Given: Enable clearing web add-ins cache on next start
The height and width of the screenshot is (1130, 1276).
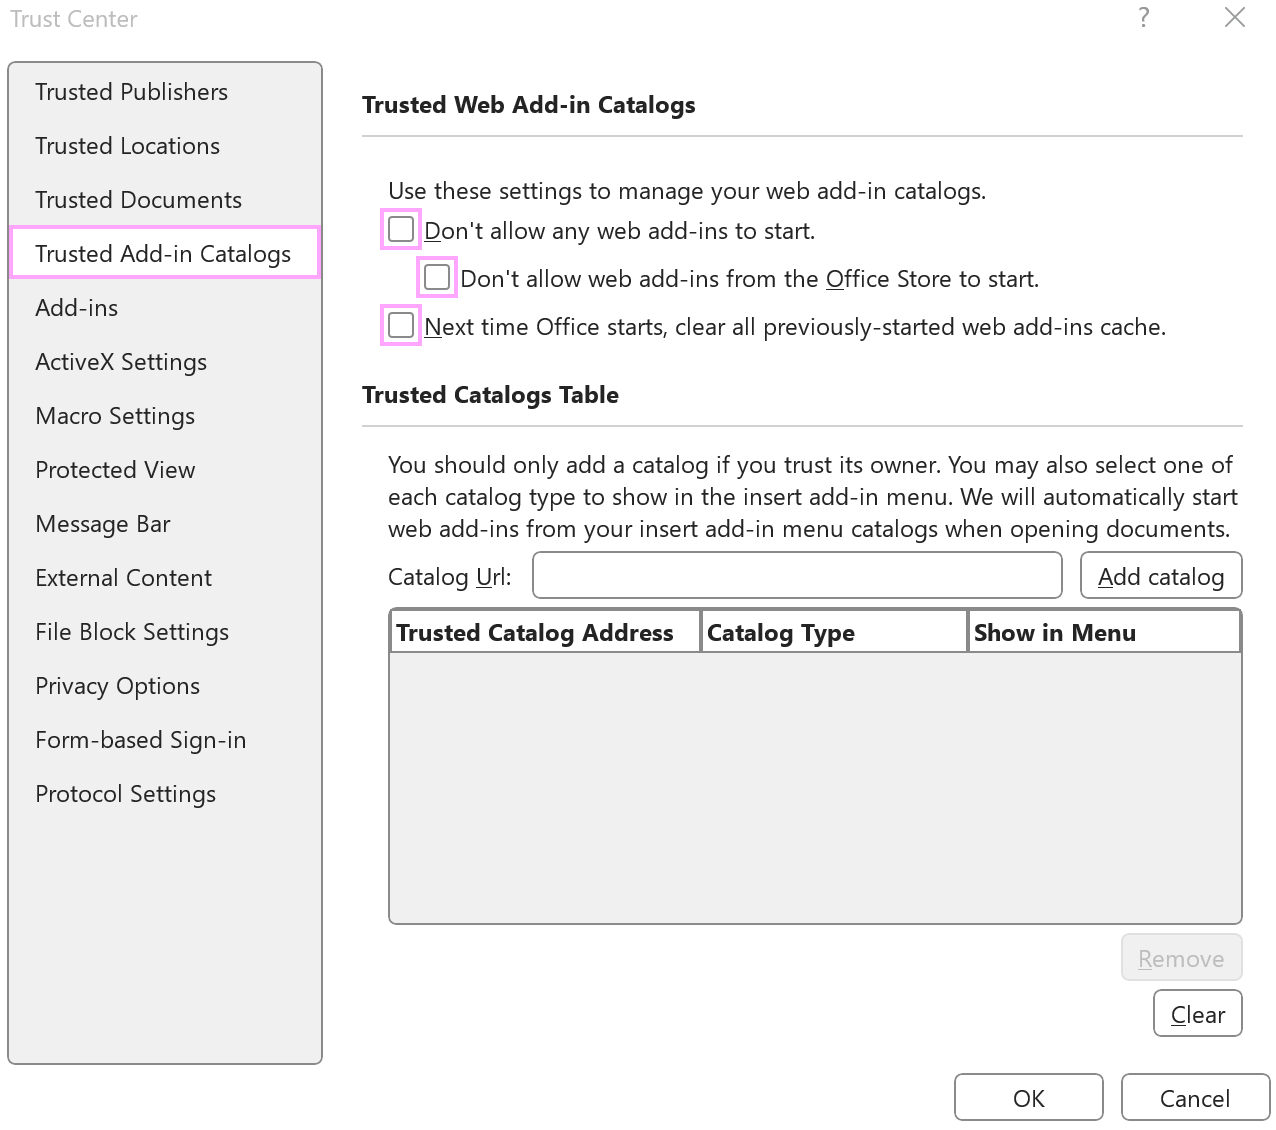Looking at the screenshot, I should [400, 325].
